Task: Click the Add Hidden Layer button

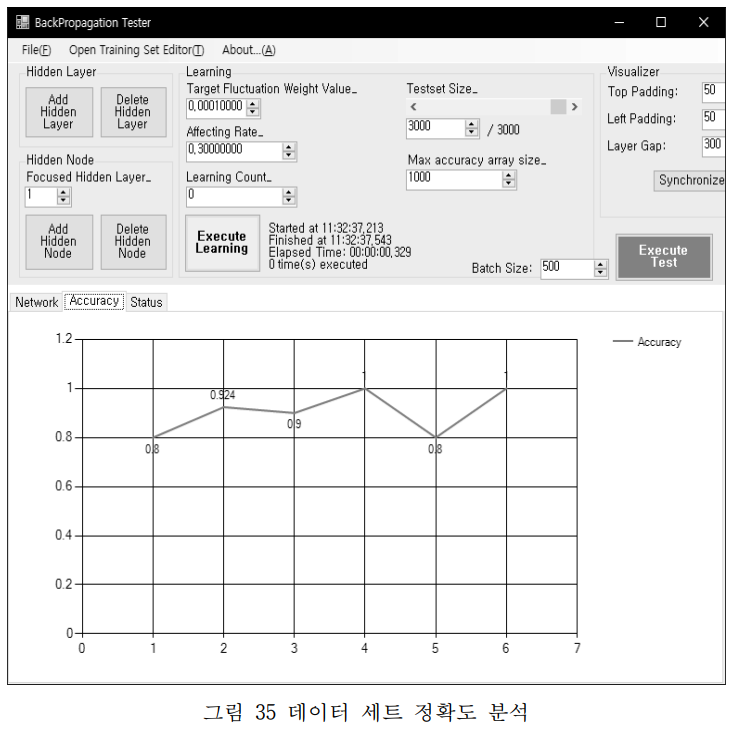Action: pyautogui.click(x=58, y=112)
